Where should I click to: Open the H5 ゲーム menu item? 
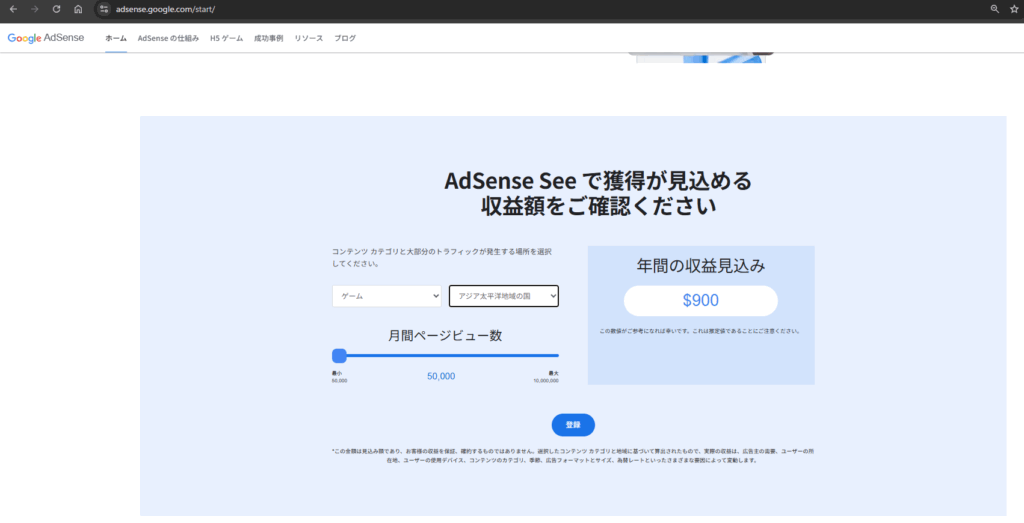(226, 39)
